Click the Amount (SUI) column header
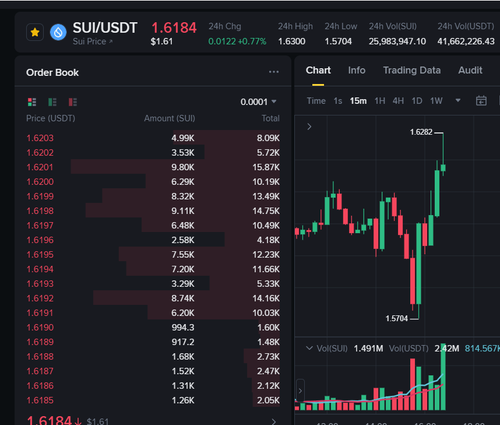 (x=170, y=118)
